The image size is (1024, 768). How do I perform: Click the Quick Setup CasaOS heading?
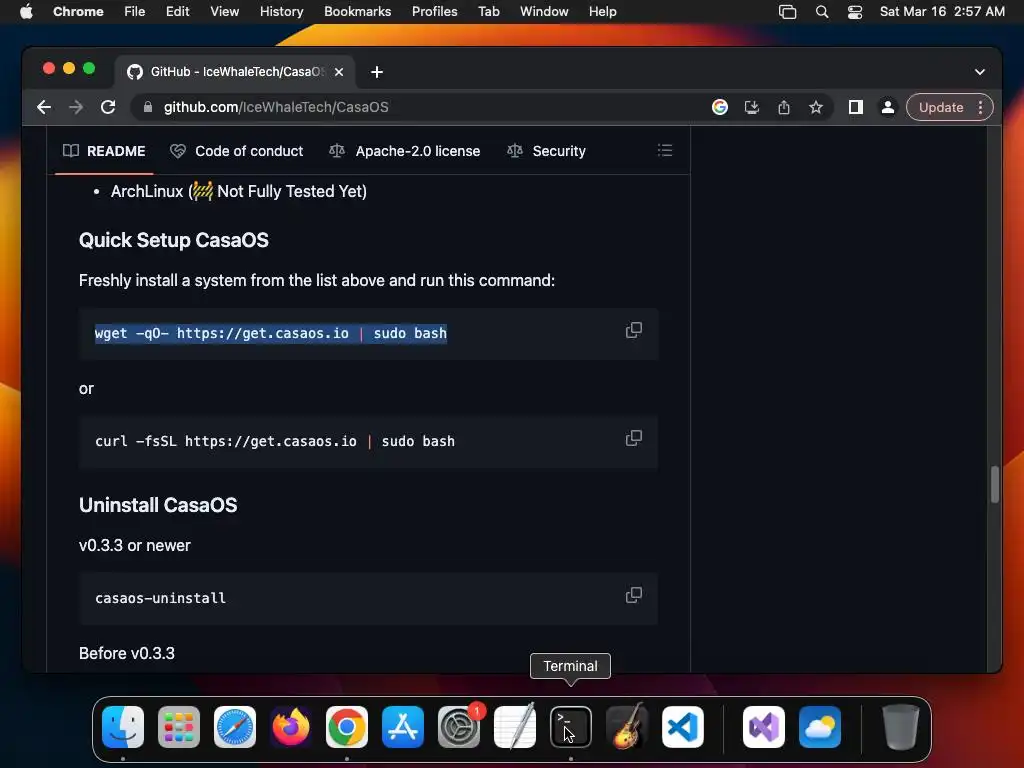coord(174,240)
